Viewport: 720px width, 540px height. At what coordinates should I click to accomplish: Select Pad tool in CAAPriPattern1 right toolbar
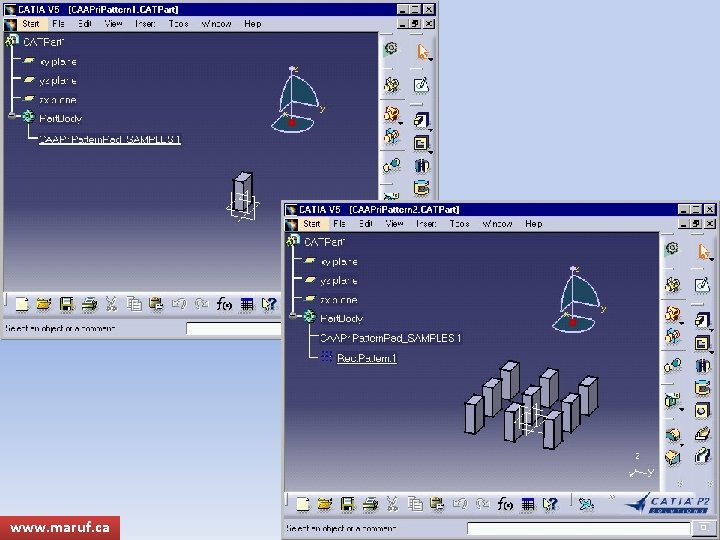point(421,119)
